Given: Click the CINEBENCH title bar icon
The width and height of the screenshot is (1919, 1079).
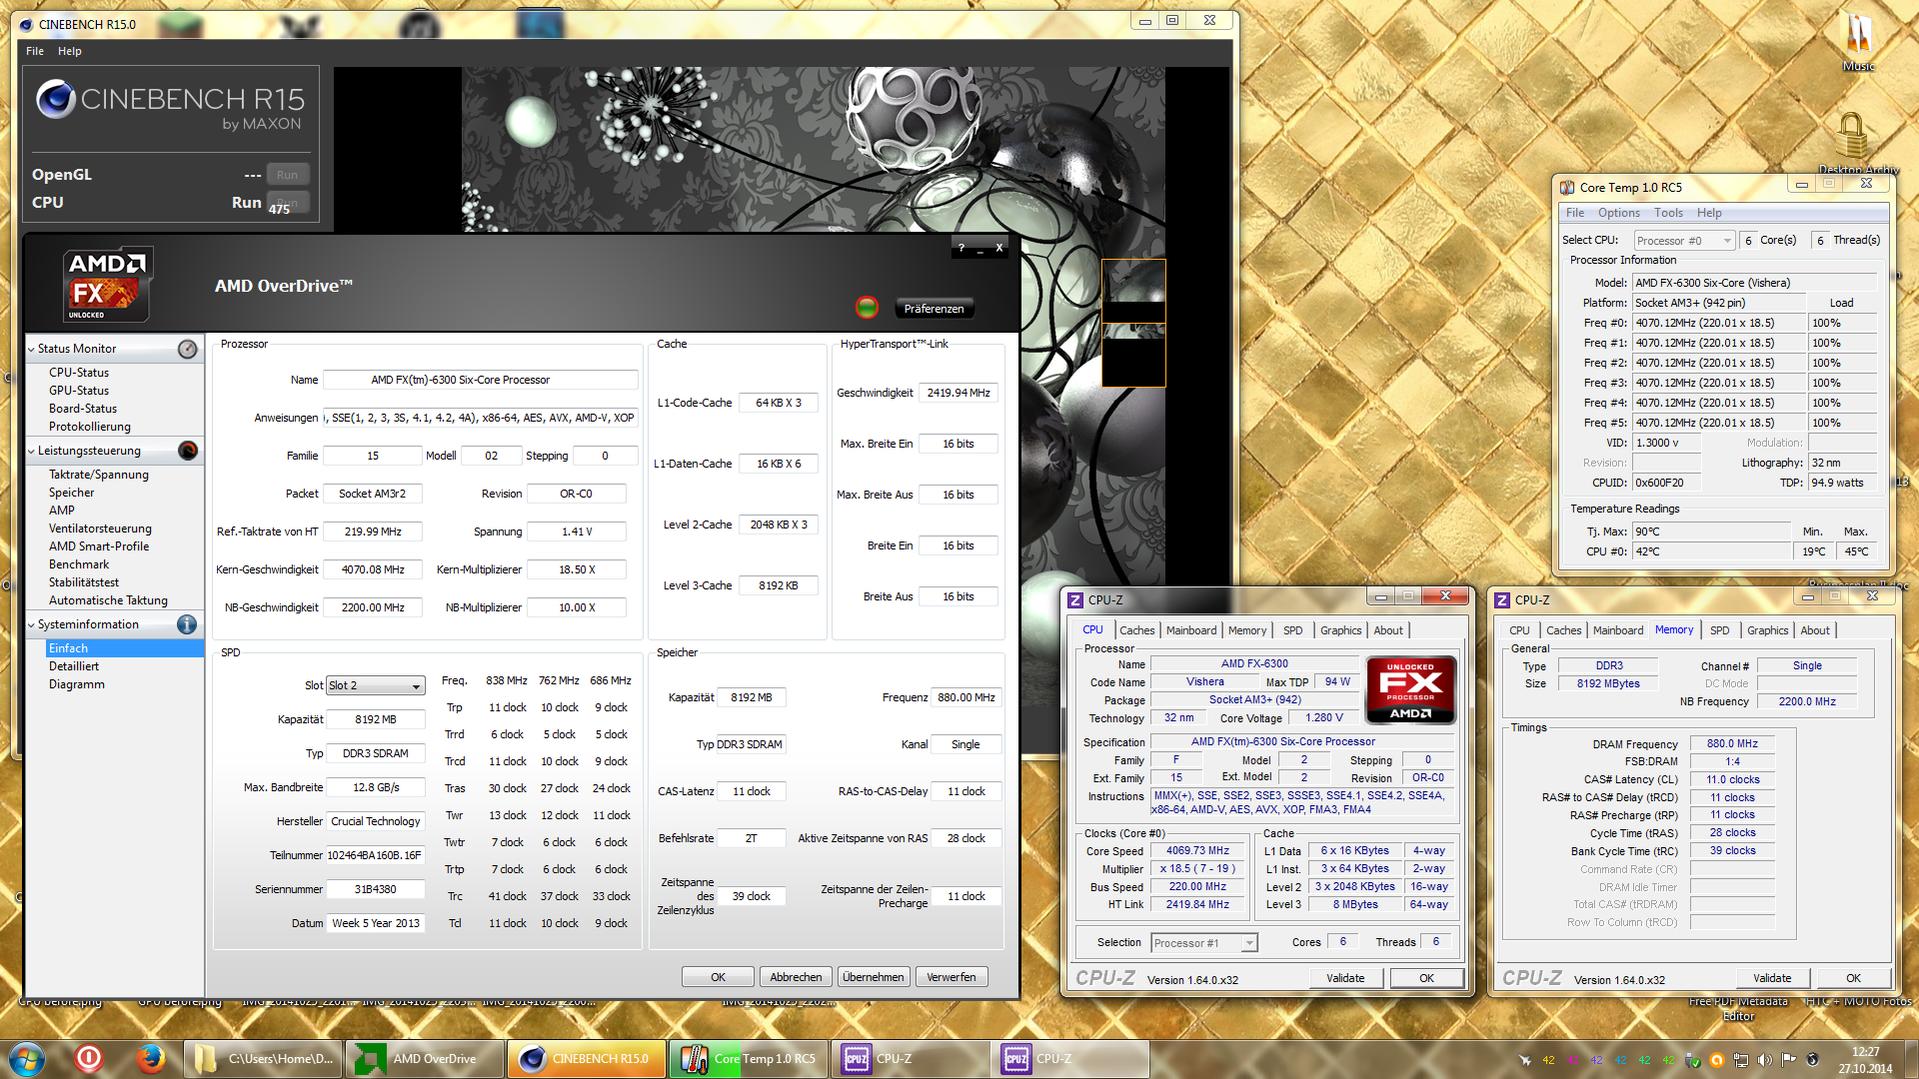Looking at the screenshot, I should [25, 24].
